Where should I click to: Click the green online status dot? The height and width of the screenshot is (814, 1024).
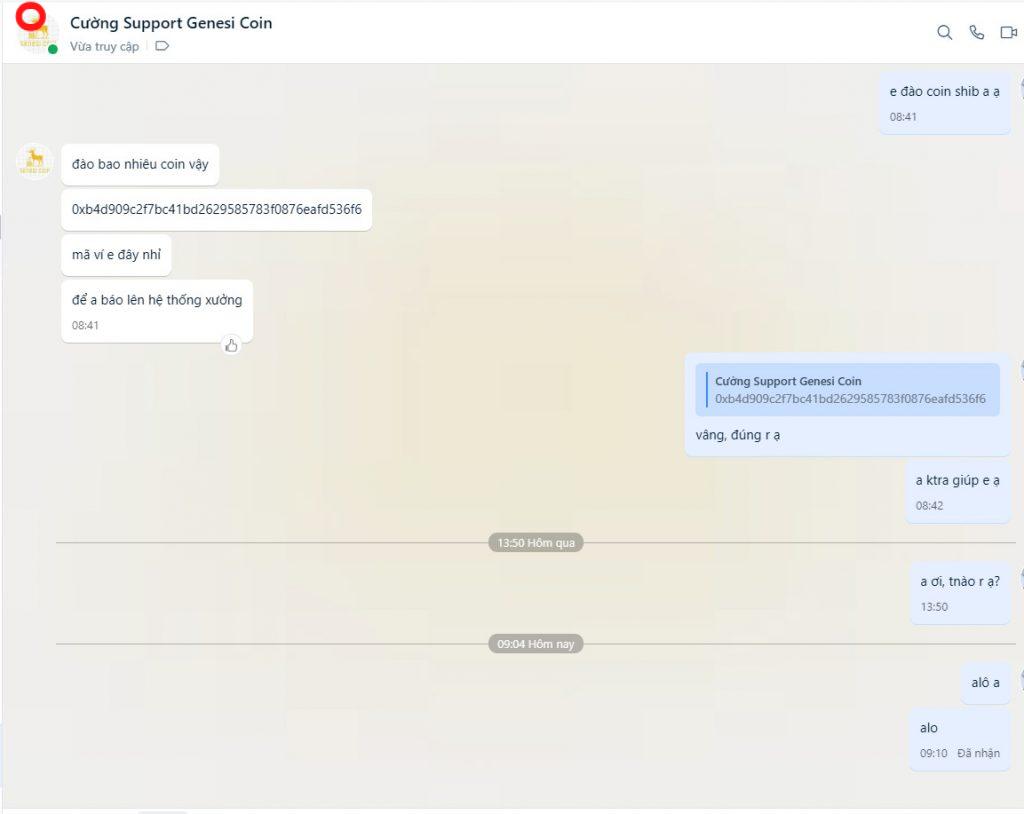[x=53, y=49]
